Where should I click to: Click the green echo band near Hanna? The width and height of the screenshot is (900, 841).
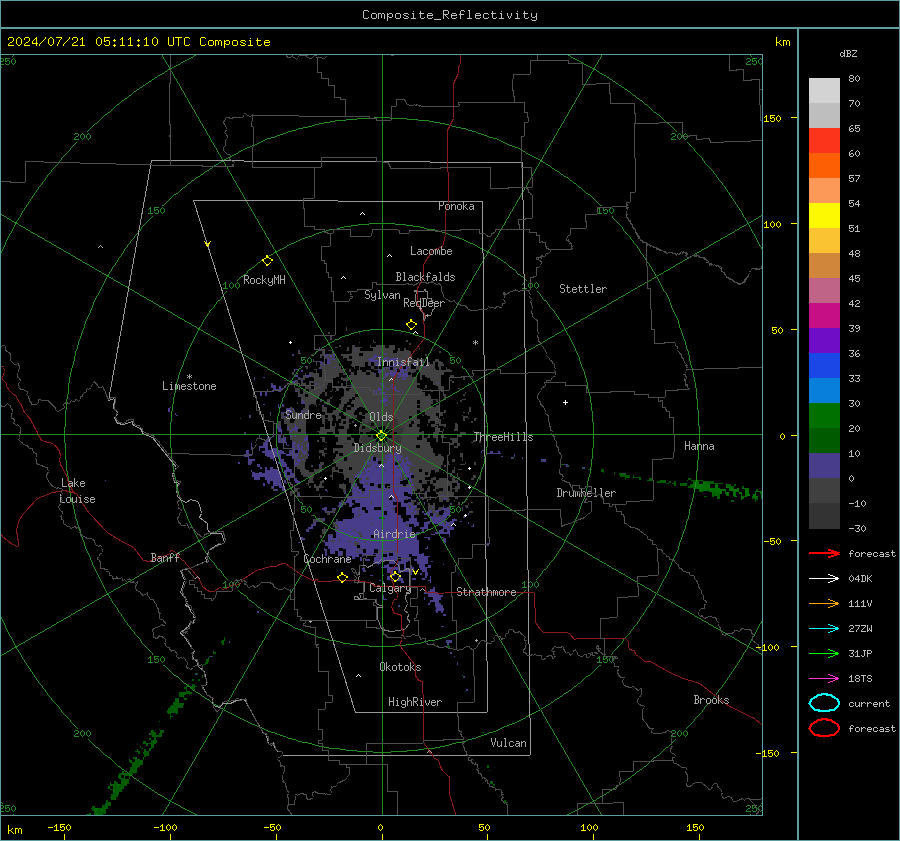709,487
